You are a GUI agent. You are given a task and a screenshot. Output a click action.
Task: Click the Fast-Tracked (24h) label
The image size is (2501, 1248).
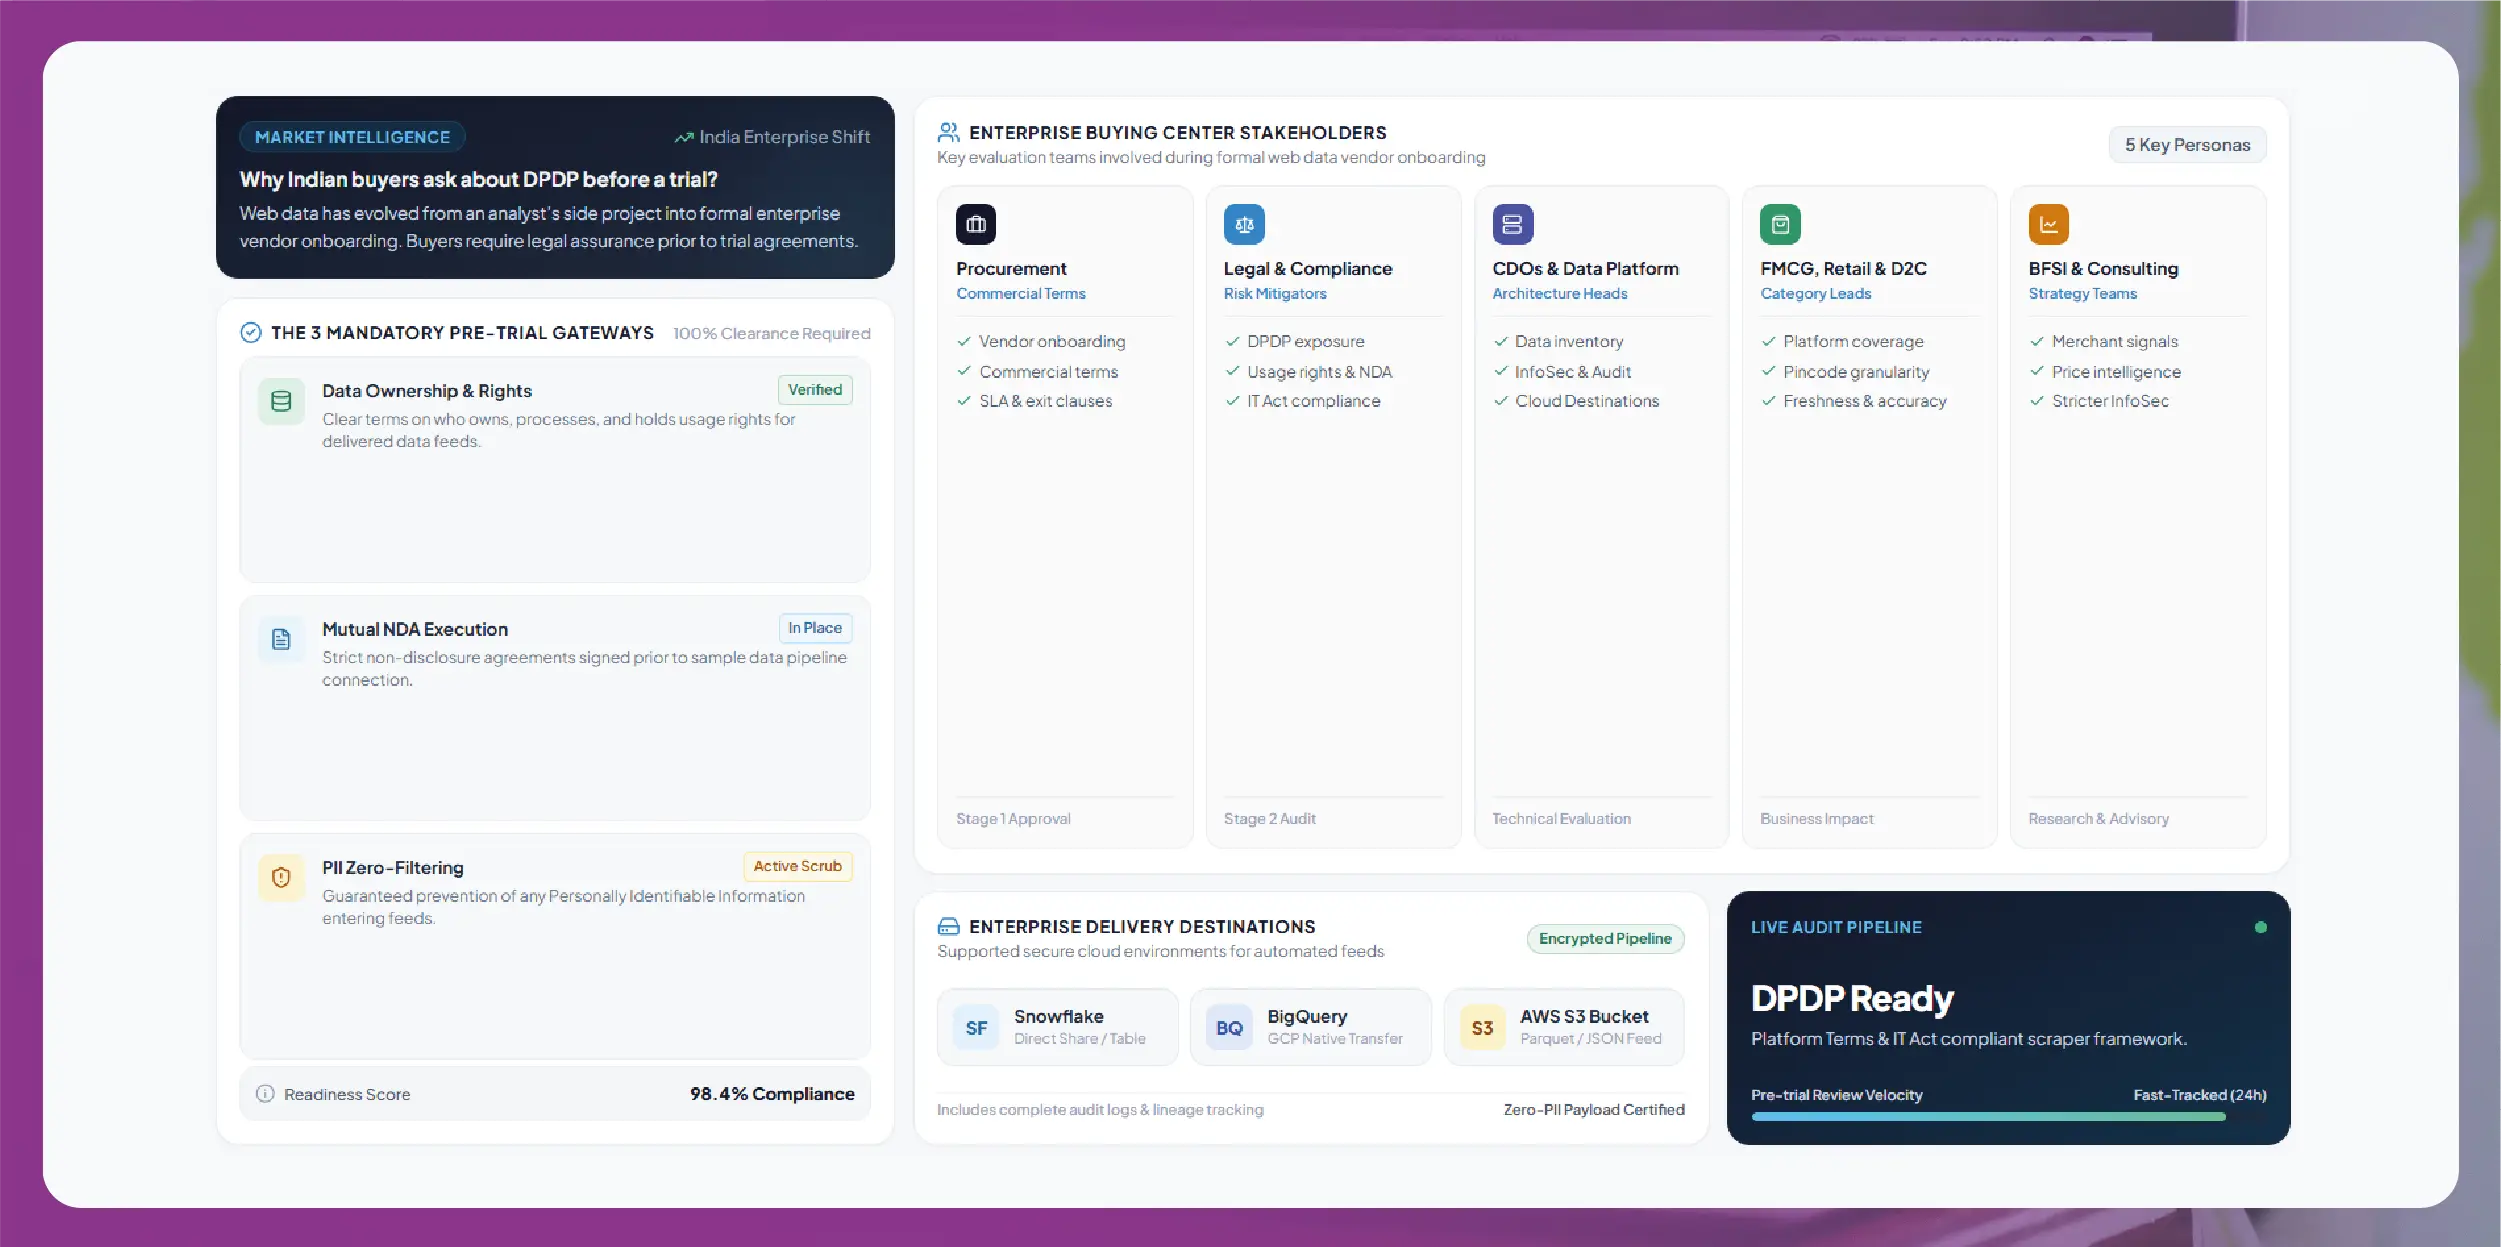pyautogui.click(x=2199, y=1095)
